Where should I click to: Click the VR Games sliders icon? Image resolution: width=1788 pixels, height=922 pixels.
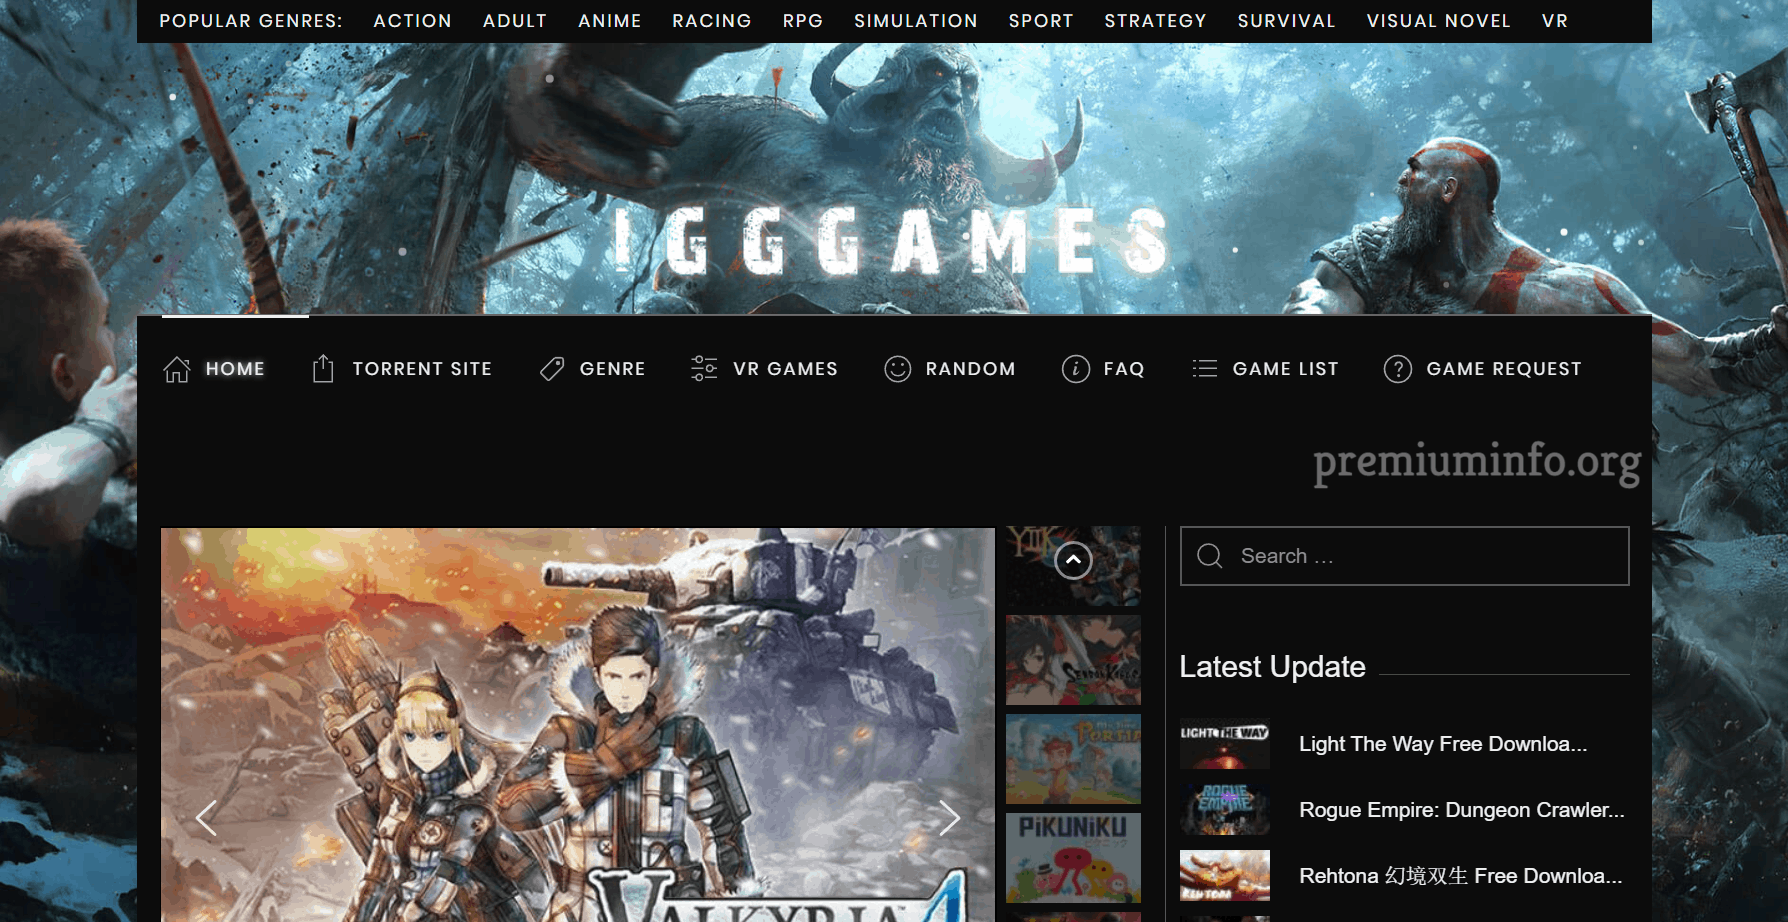[x=704, y=369]
